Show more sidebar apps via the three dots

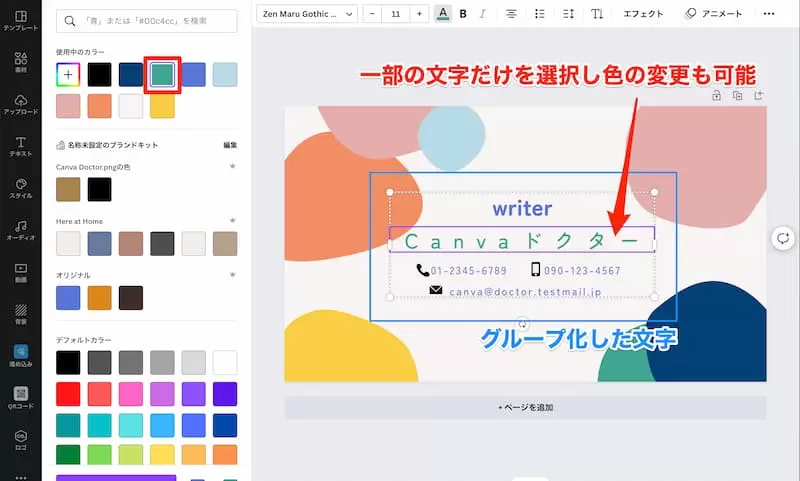tap(20, 477)
